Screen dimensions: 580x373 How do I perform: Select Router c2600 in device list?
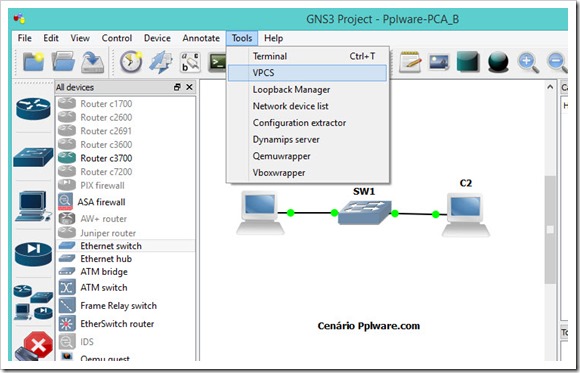coord(125,117)
